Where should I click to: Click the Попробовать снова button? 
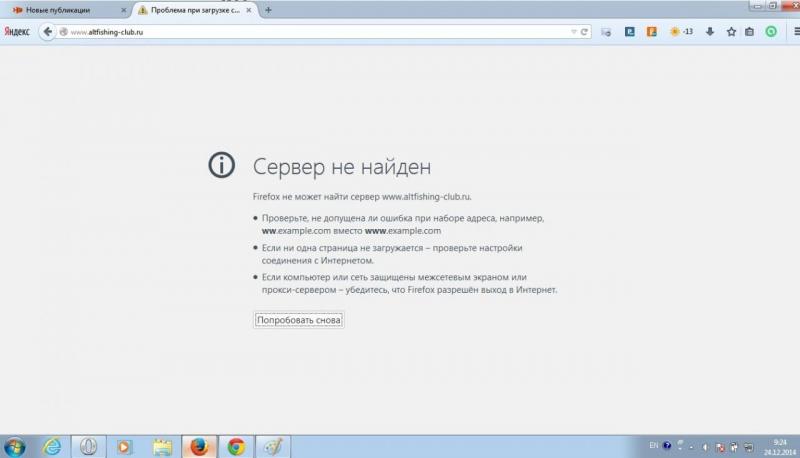[298, 320]
